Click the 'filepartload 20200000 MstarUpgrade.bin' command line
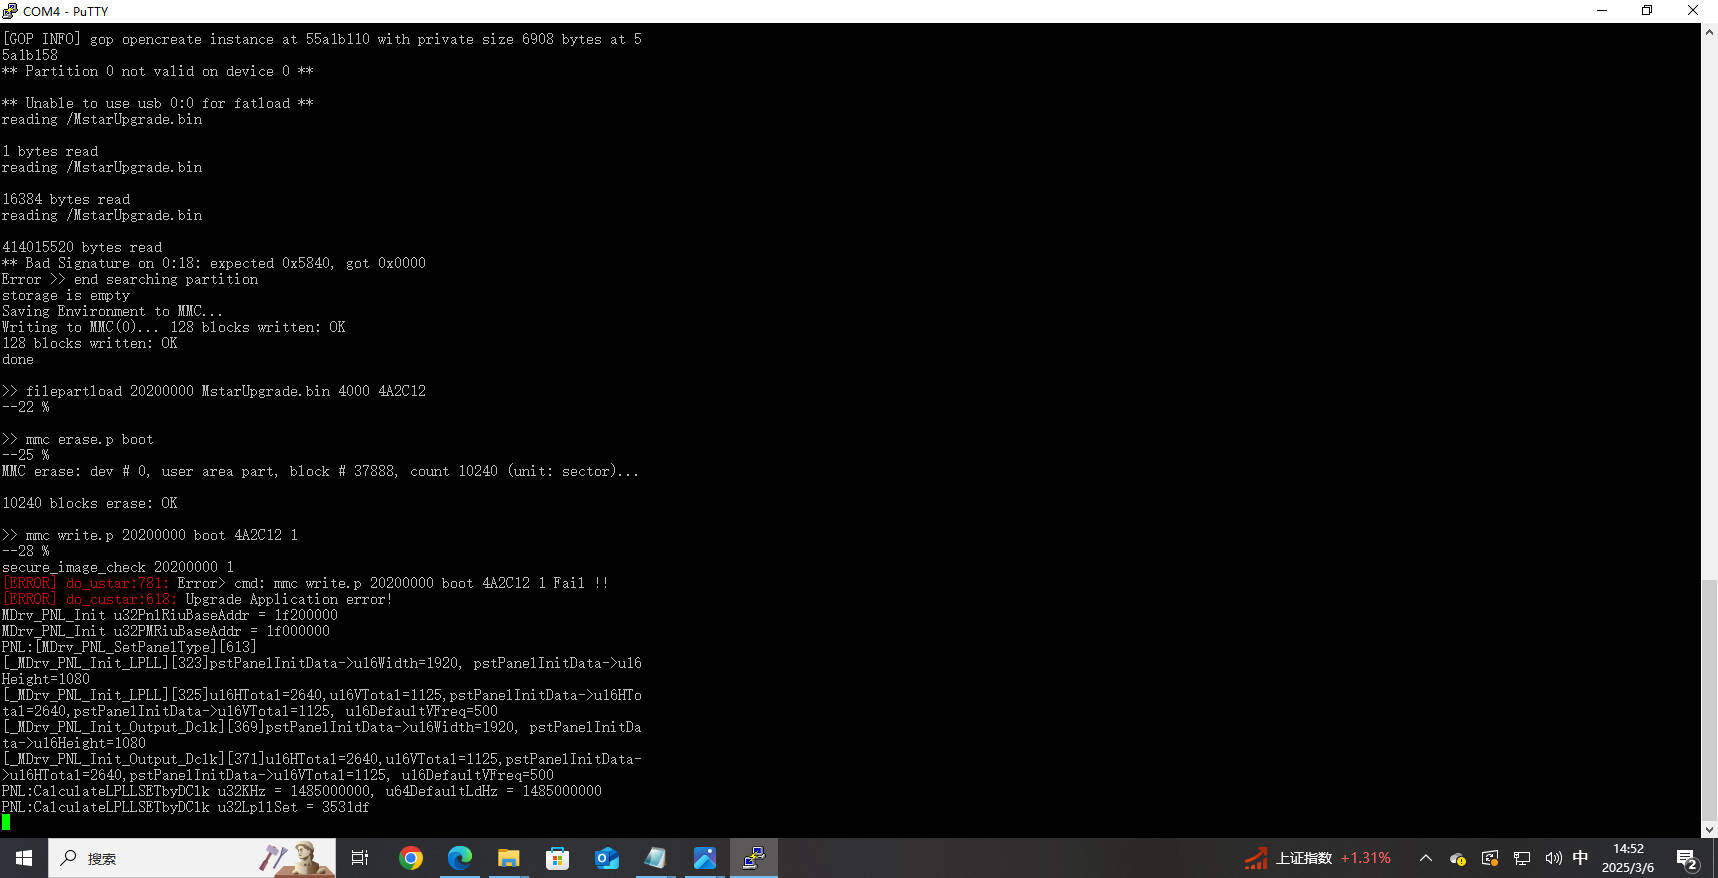This screenshot has height=878, width=1718. click(x=214, y=391)
